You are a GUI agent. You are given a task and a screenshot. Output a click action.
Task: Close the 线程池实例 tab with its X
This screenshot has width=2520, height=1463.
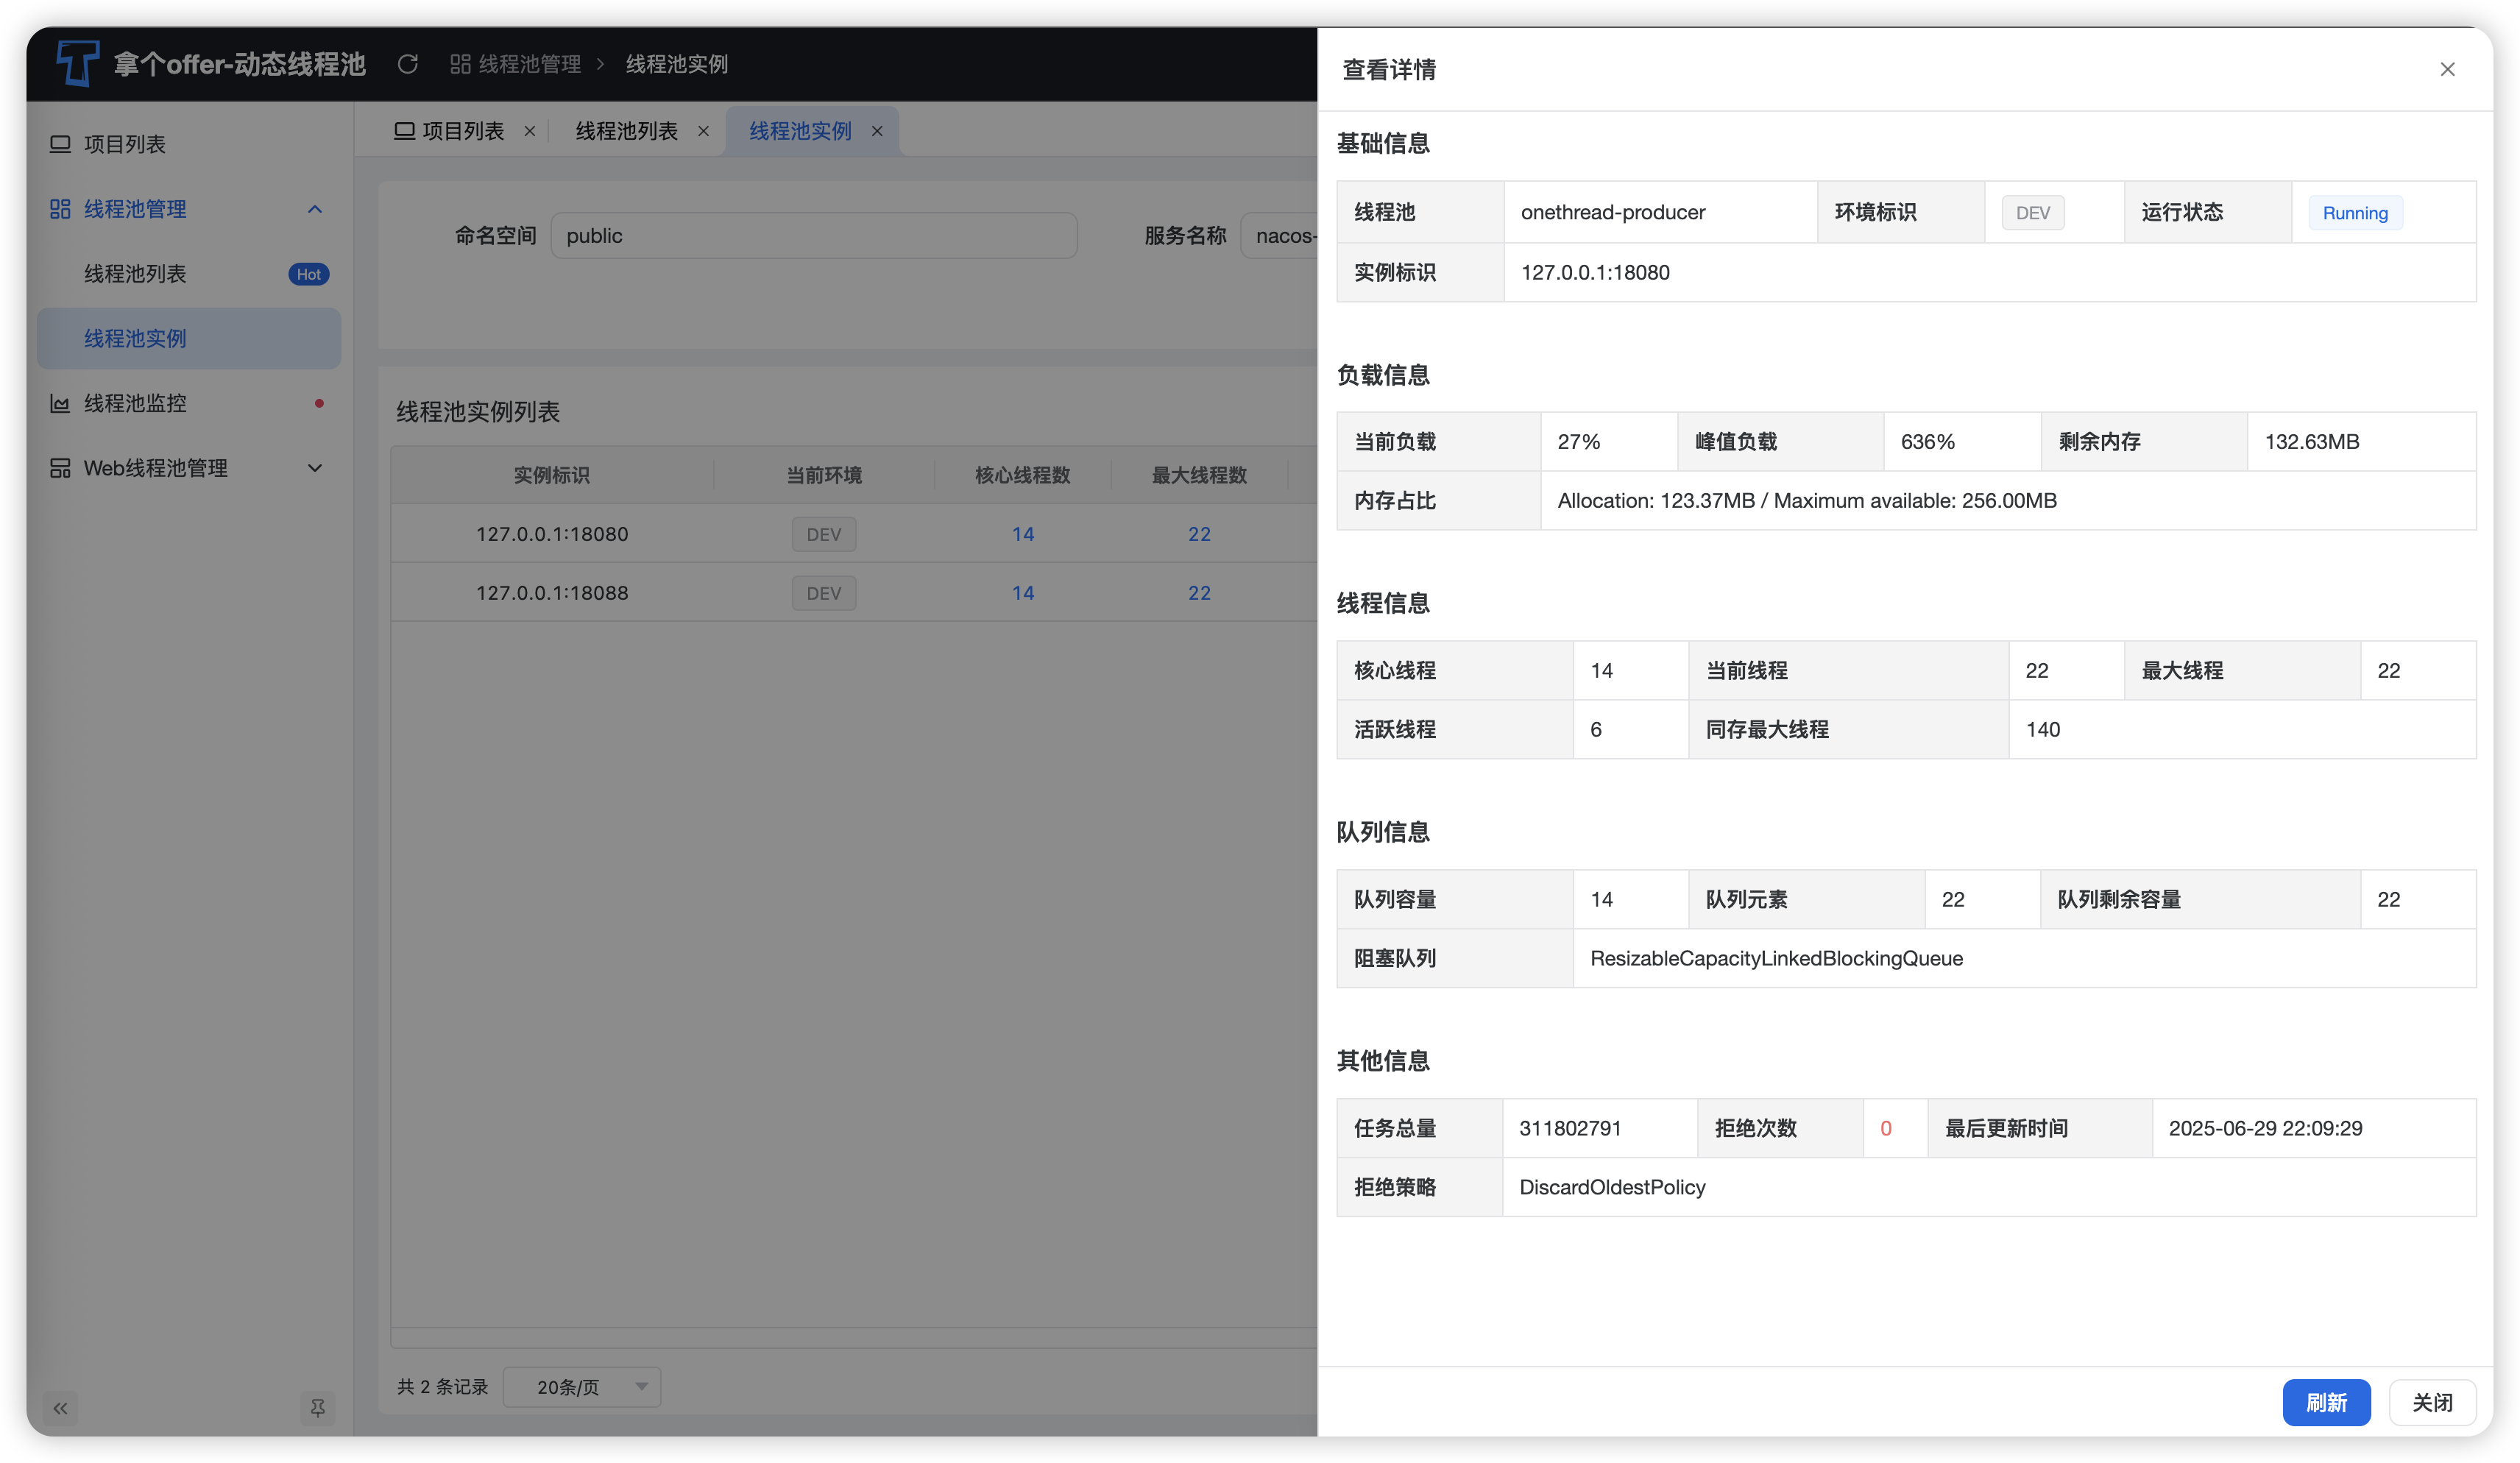tap(877, 131)
